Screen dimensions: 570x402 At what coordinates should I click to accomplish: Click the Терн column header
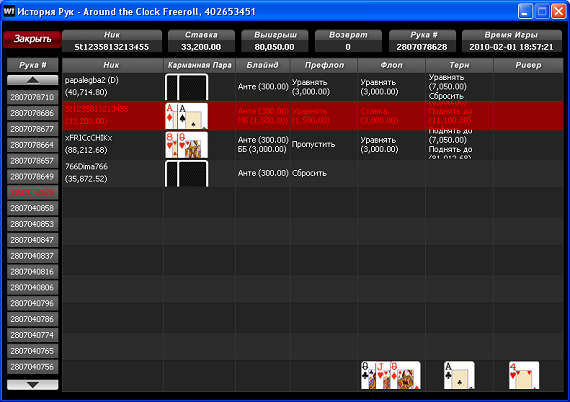(459, 65)
